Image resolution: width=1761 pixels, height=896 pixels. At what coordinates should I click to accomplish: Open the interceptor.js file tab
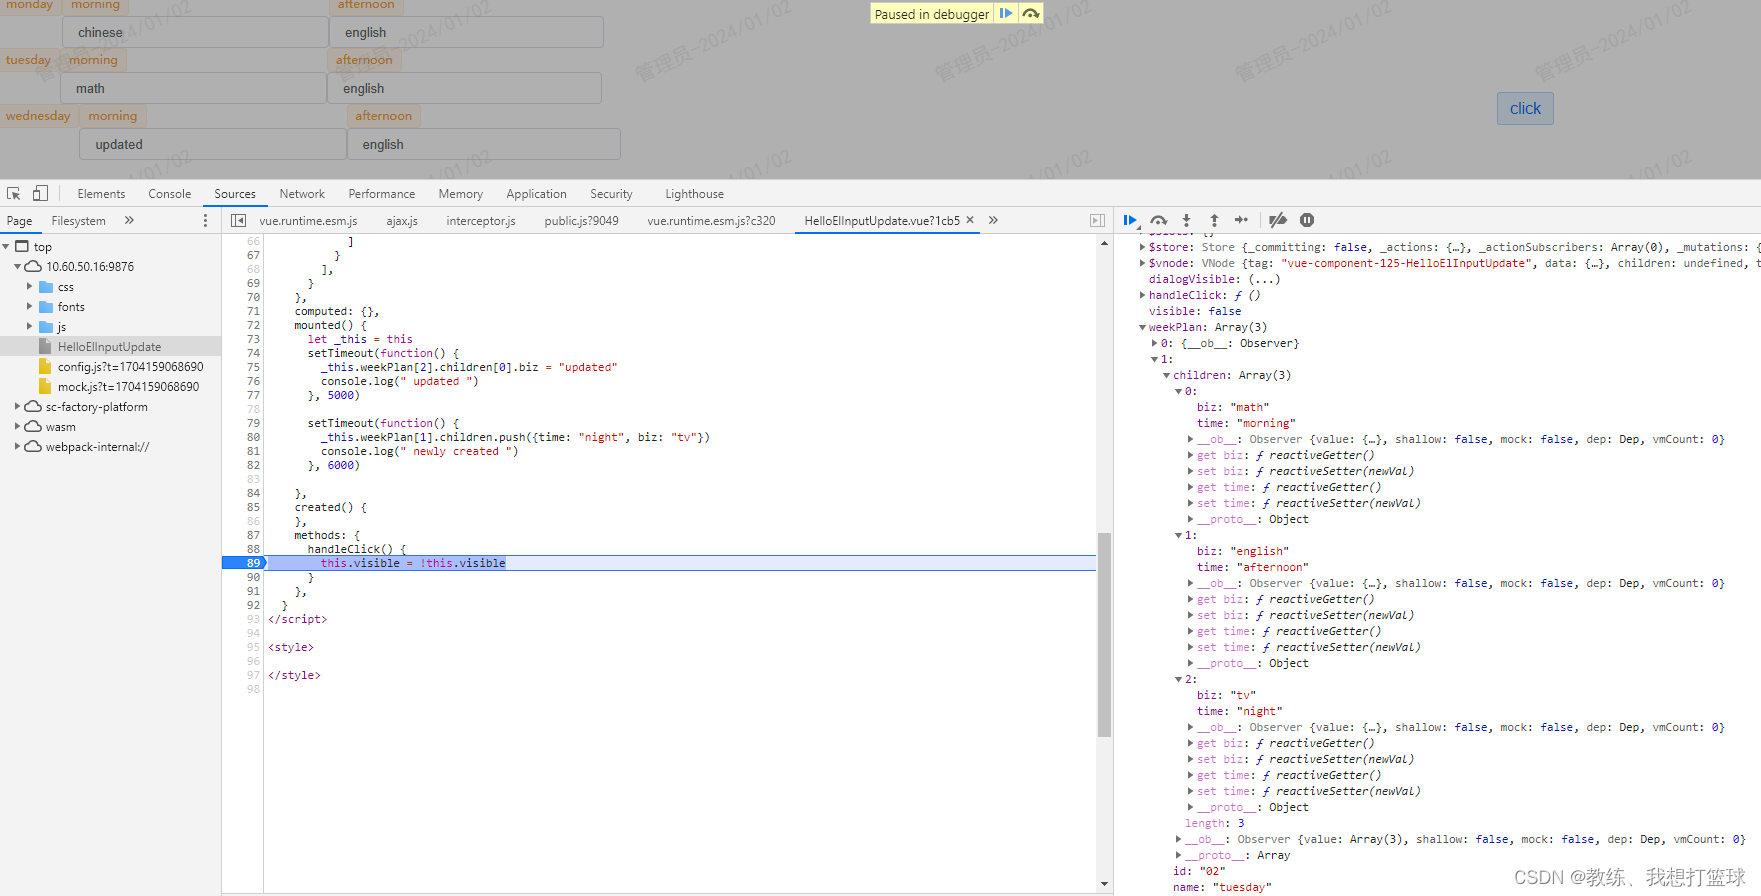(481, 221)
